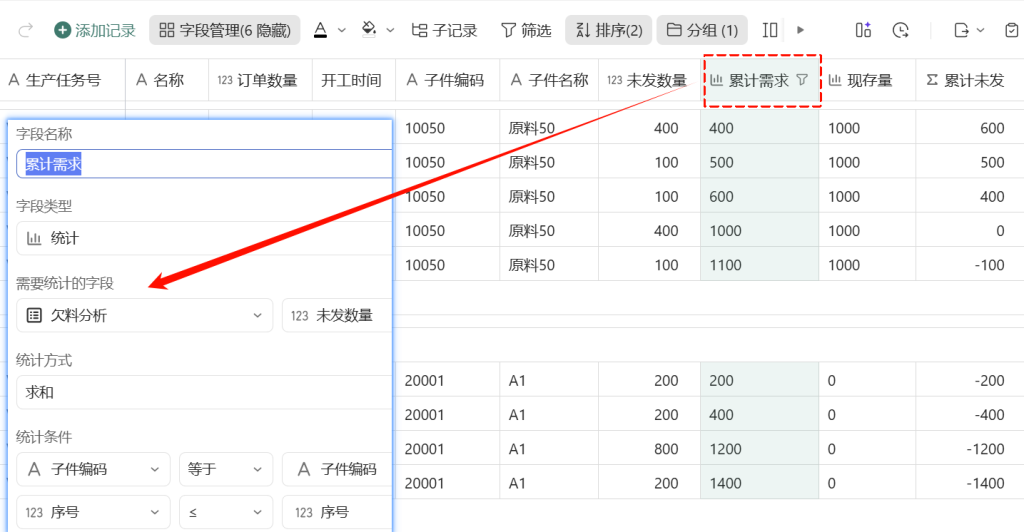Click the clipboard check icon

click(x=1011, y=30)
